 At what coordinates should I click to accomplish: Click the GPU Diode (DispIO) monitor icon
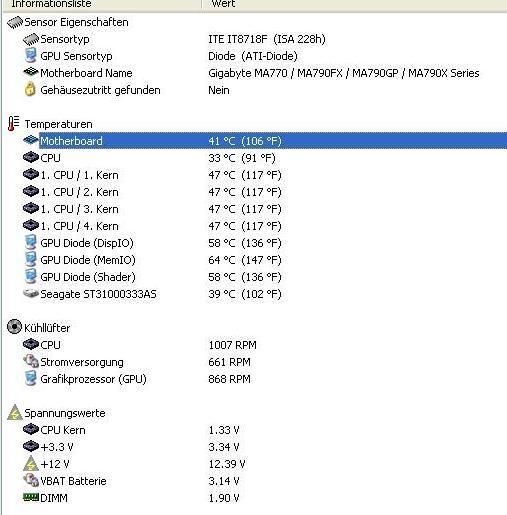(31, 242)
